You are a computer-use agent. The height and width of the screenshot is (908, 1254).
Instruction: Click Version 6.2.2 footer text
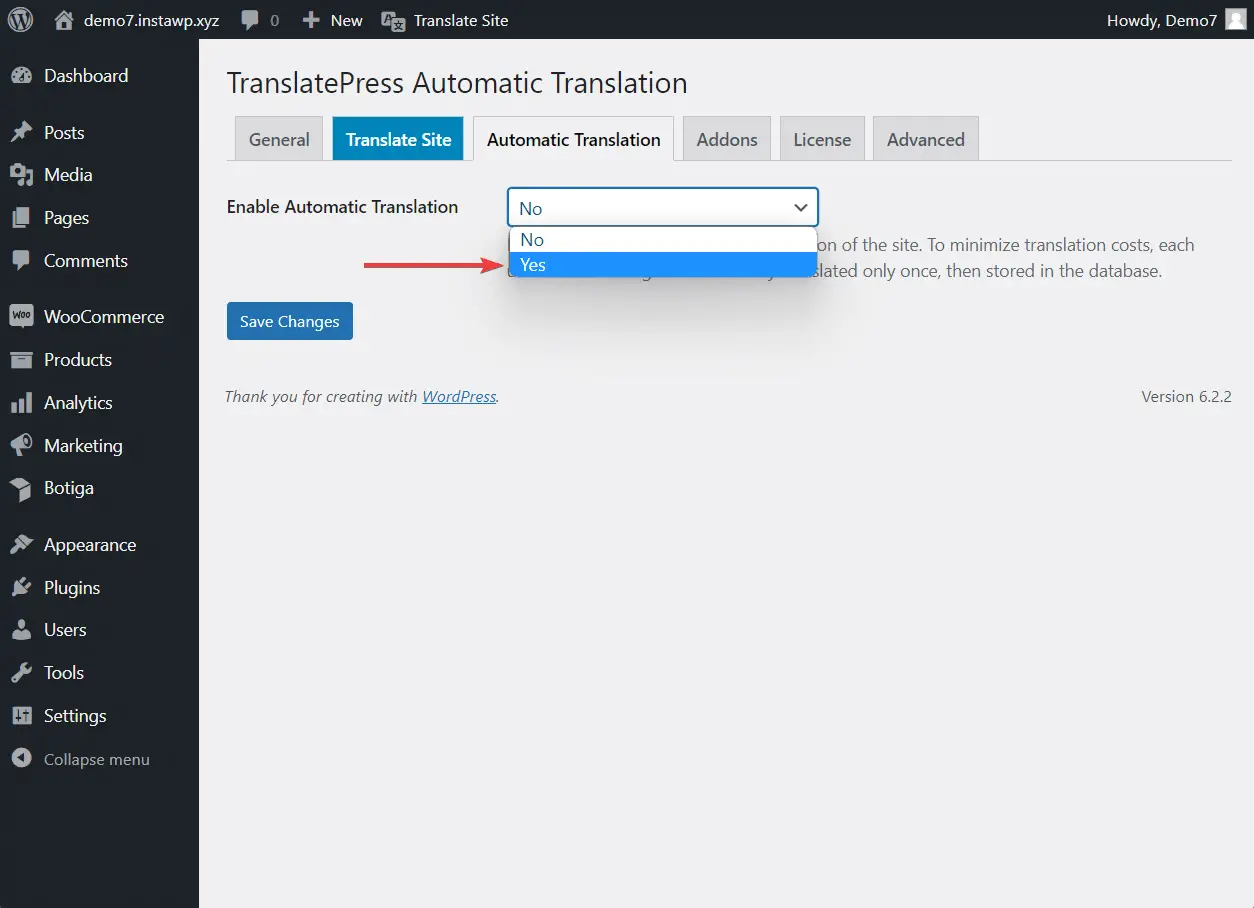tap(1186, 396)
